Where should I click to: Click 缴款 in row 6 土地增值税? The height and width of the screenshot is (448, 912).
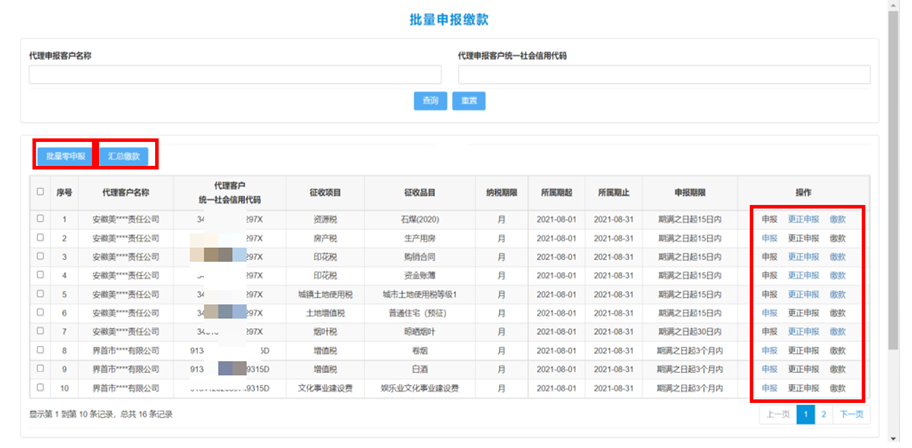838,313
